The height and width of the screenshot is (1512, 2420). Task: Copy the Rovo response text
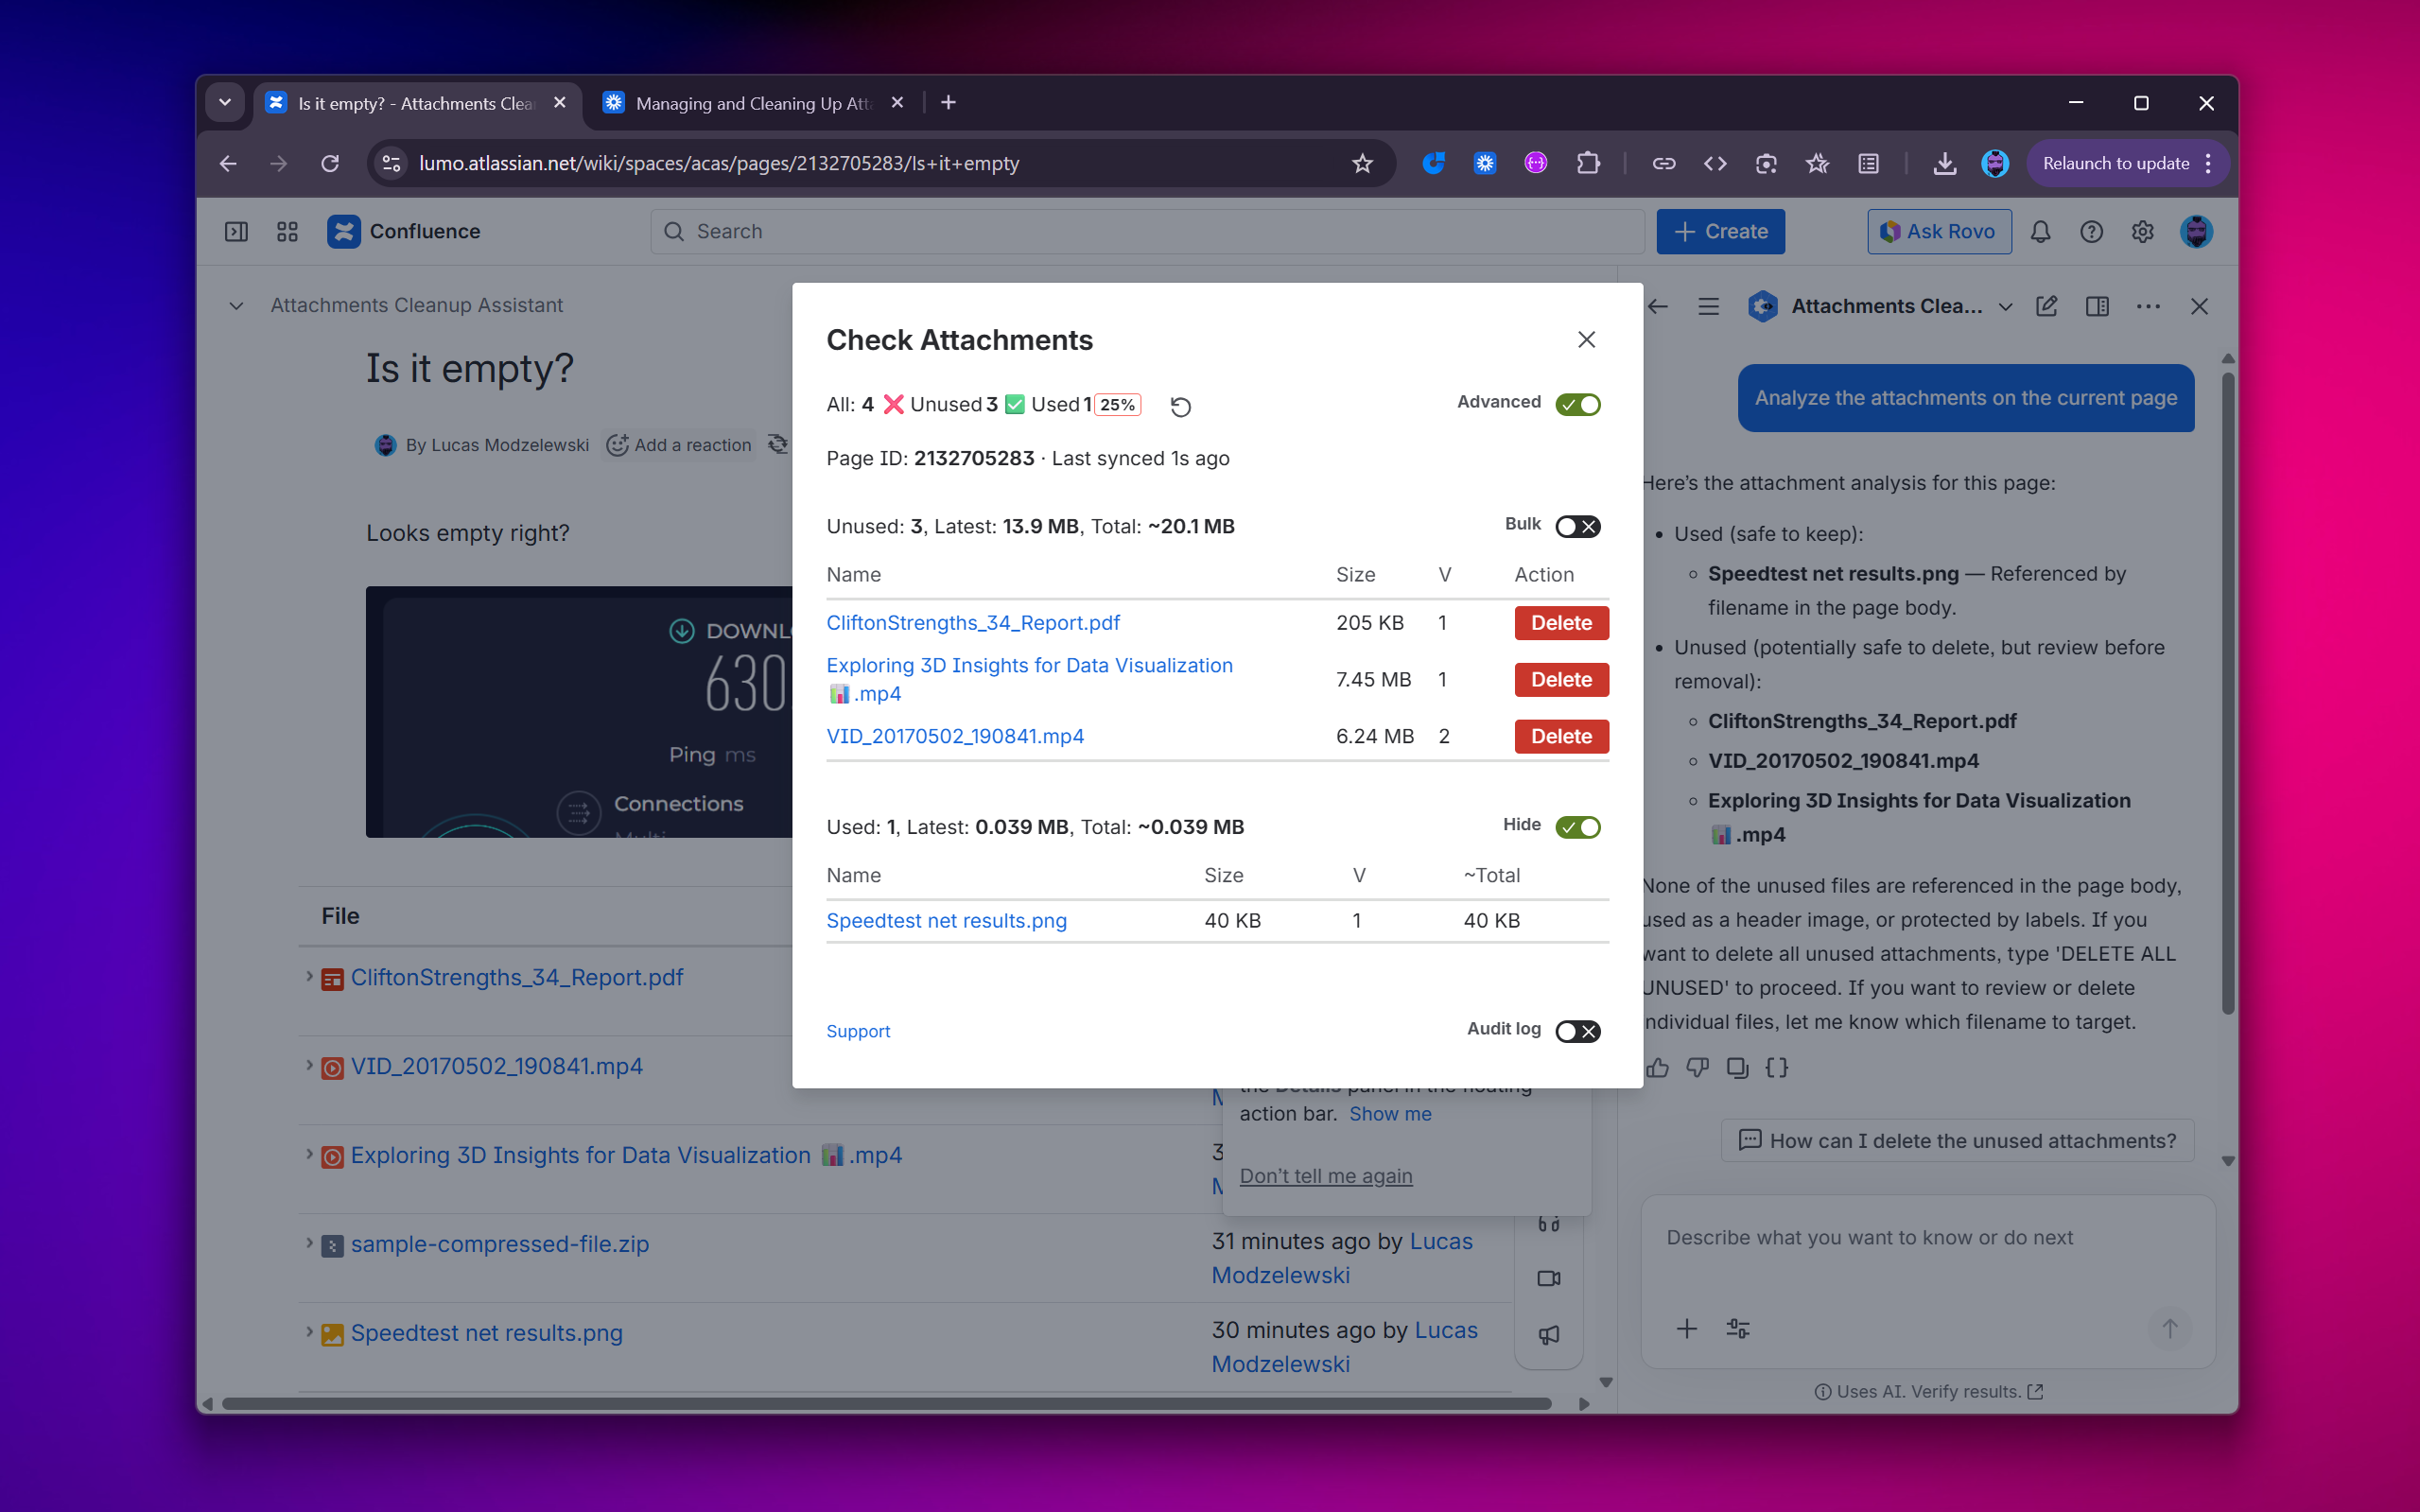1738,1068
